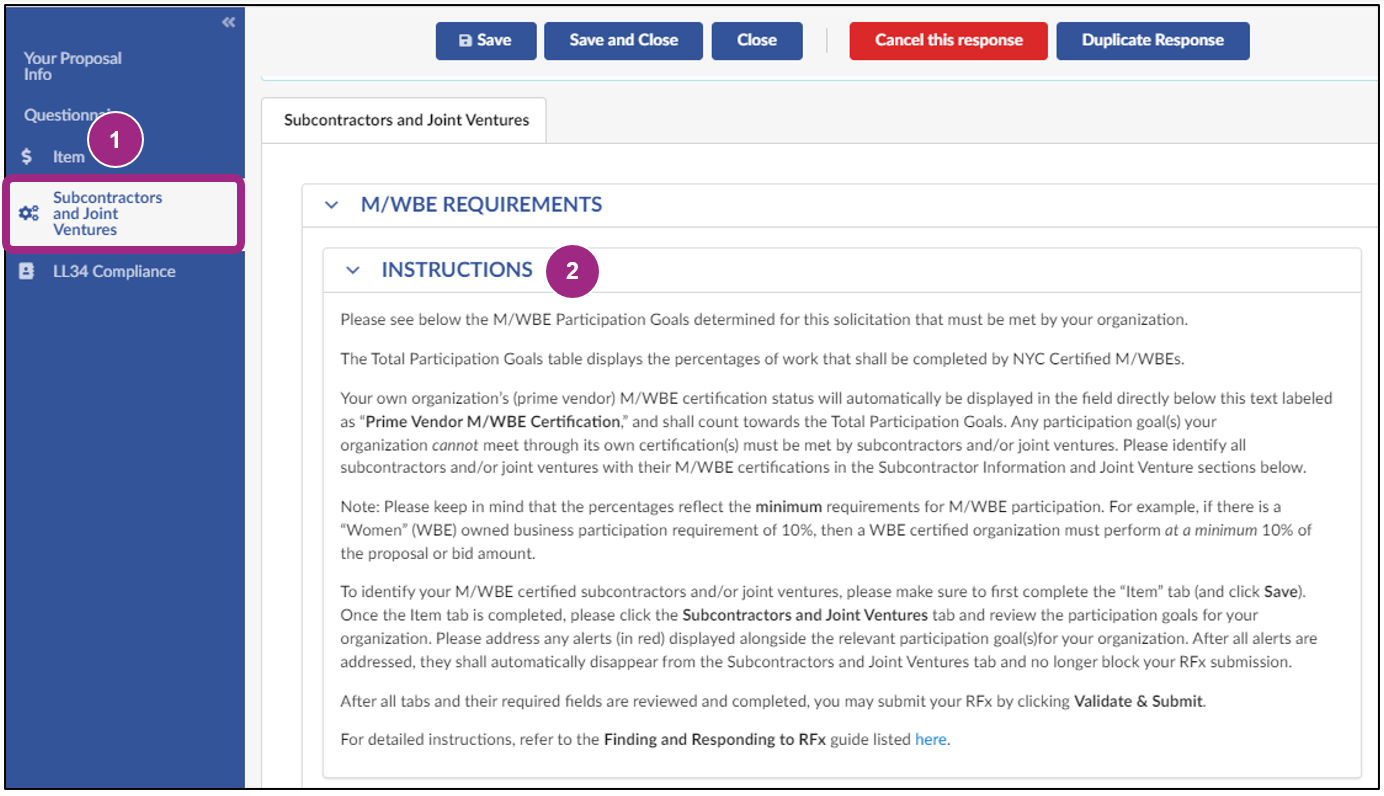Switch to the Subcontractors and Joint Ventures tab
This screenshot has width=1384, height=796.
click(403, 119)
